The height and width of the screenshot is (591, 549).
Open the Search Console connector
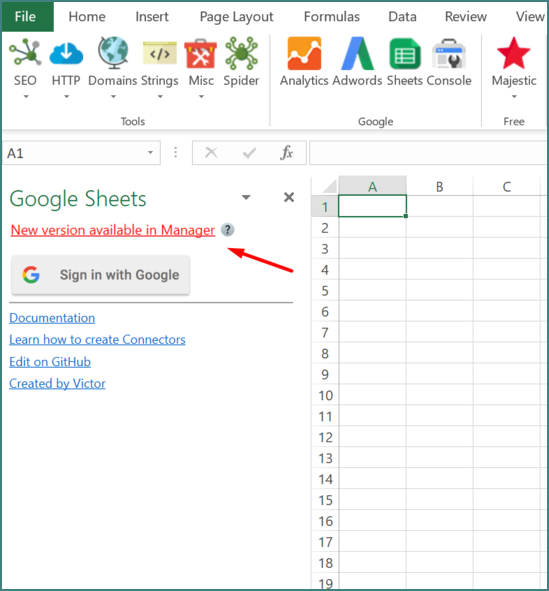pos(449,54)
